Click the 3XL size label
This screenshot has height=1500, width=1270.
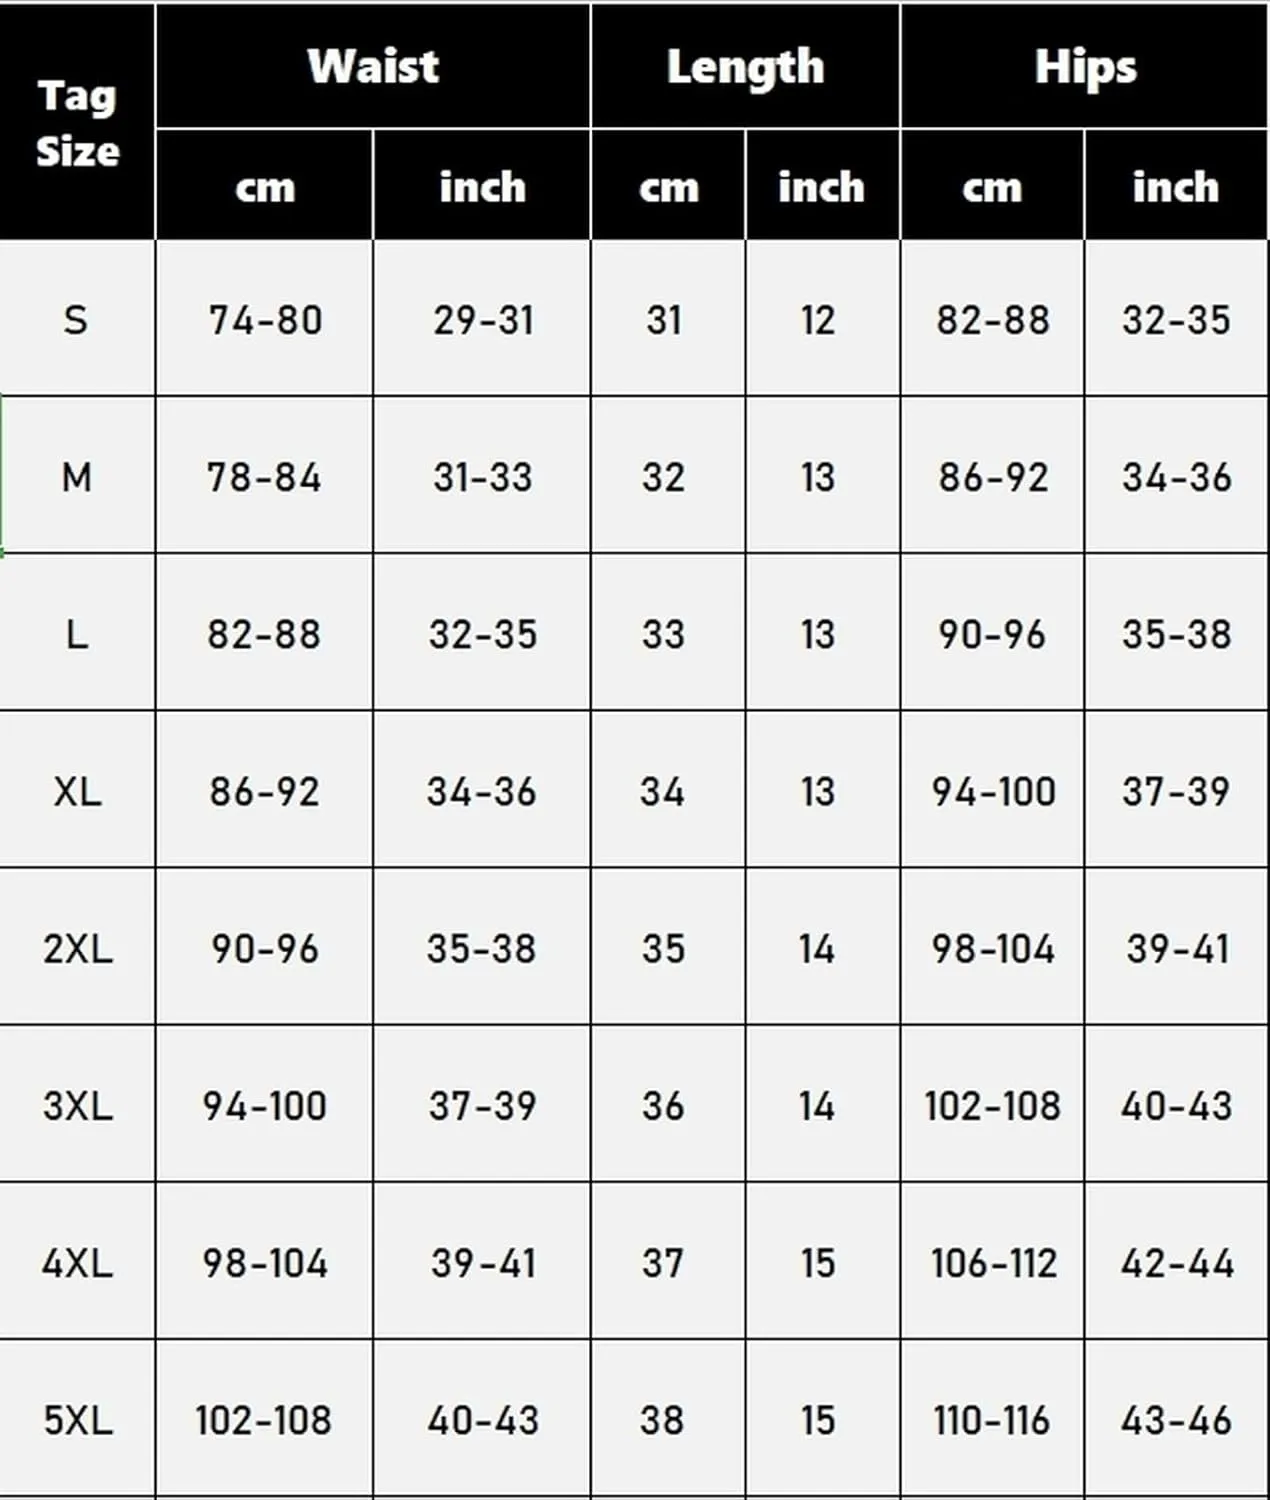pos(77,1104)
